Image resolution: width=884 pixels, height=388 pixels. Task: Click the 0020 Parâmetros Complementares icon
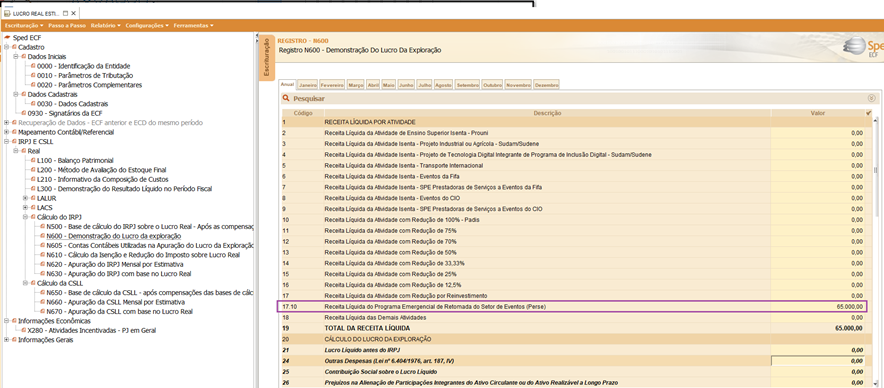pyautogui.click(x=33, y=85)
